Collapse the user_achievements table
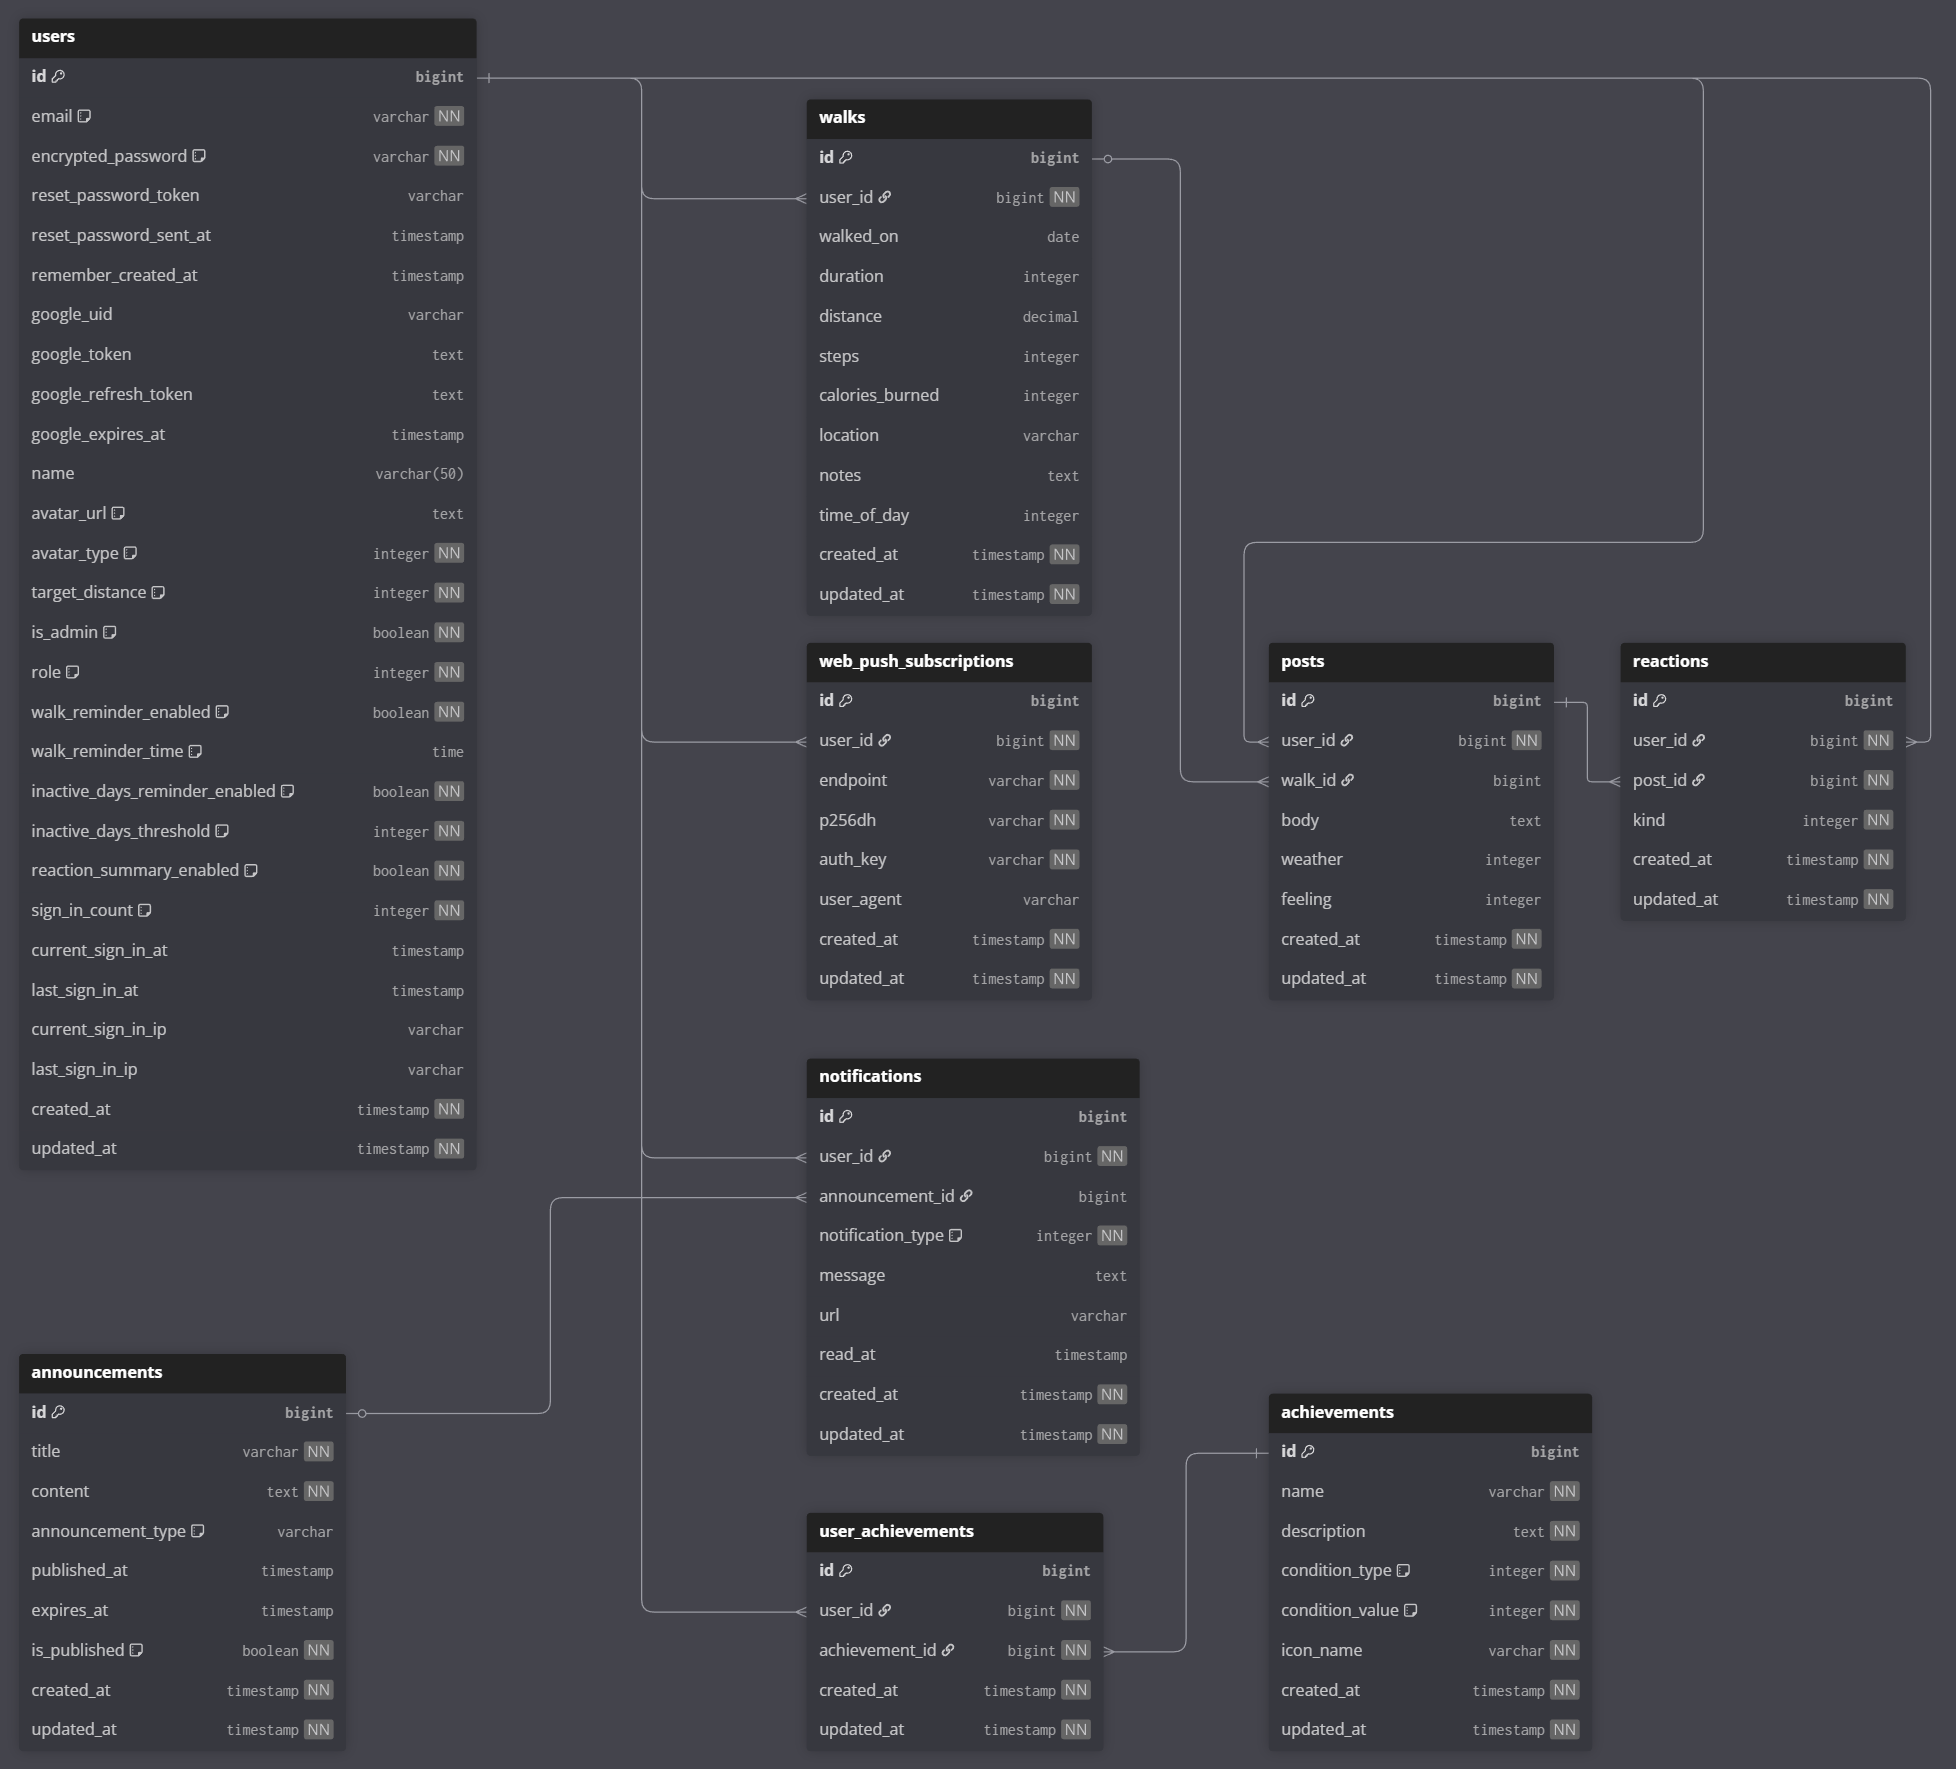 click(x=953, y=1531)
